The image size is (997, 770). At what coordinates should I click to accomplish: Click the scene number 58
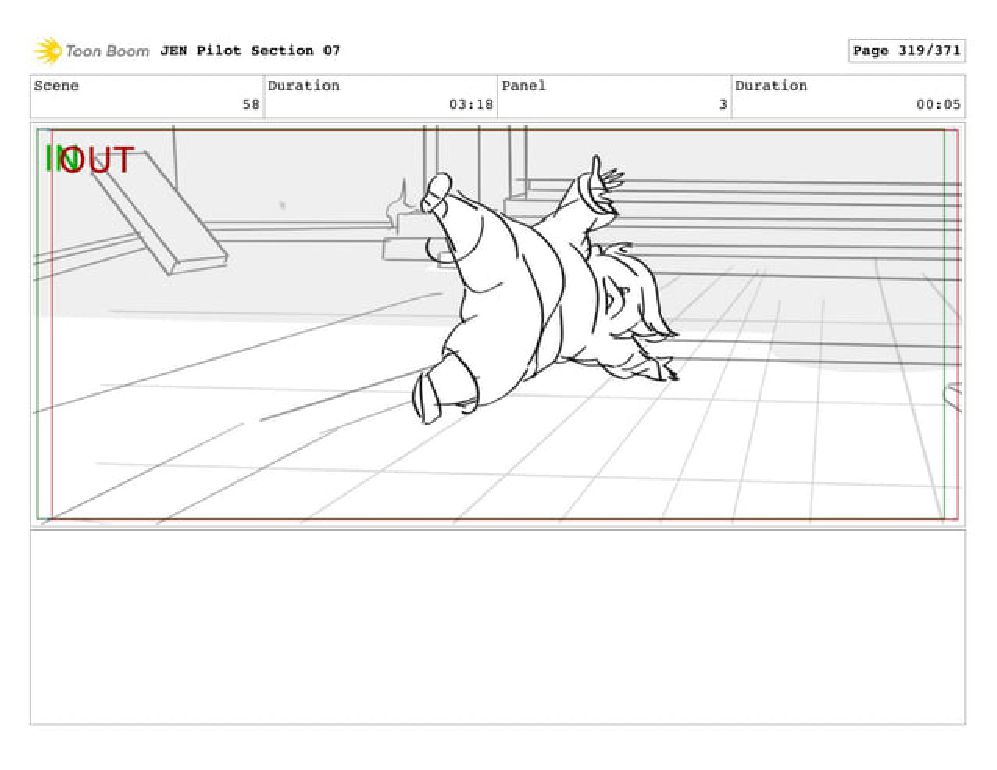pyautogui.click(x=251, y=104)
